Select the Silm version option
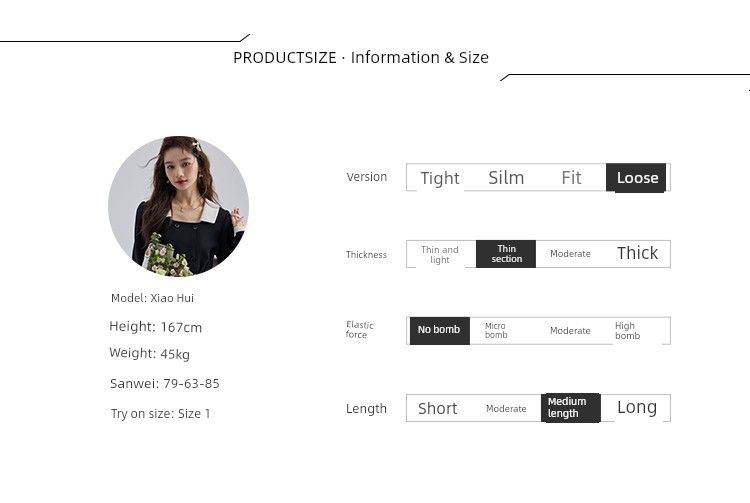The image size is (750, 503). (x=506, y=178)
